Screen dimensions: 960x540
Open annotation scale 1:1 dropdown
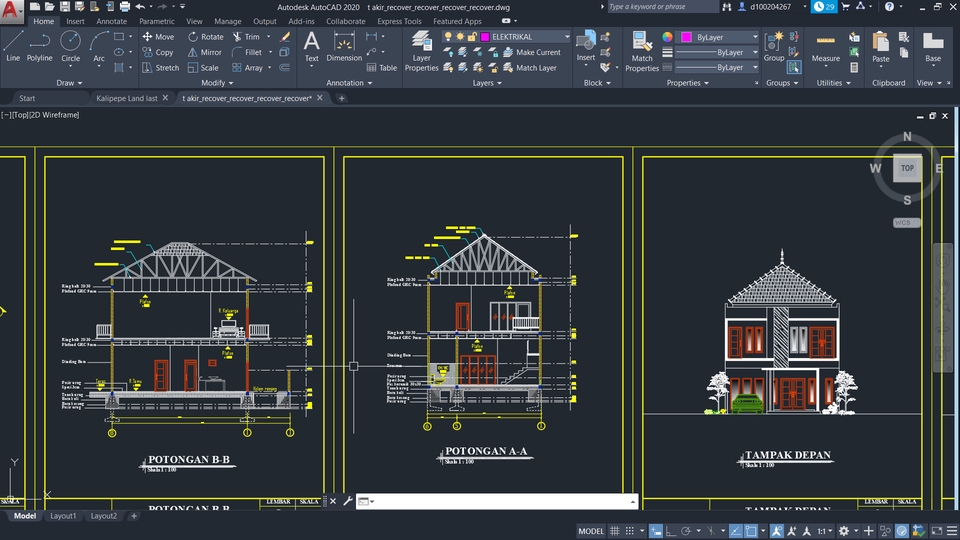[825, 531]
